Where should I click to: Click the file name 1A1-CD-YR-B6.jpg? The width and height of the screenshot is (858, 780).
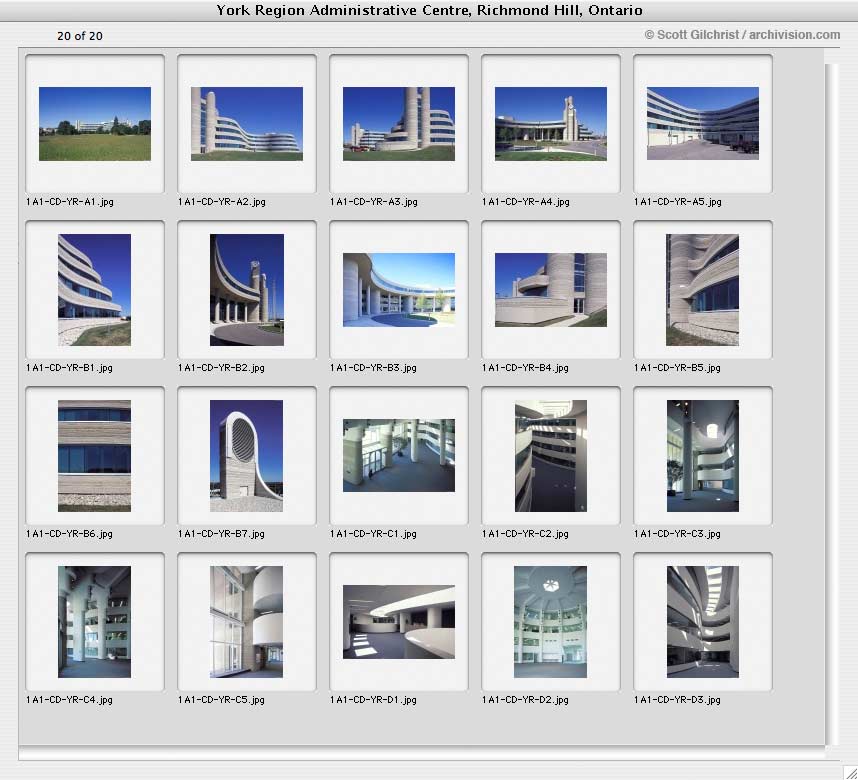69,534
